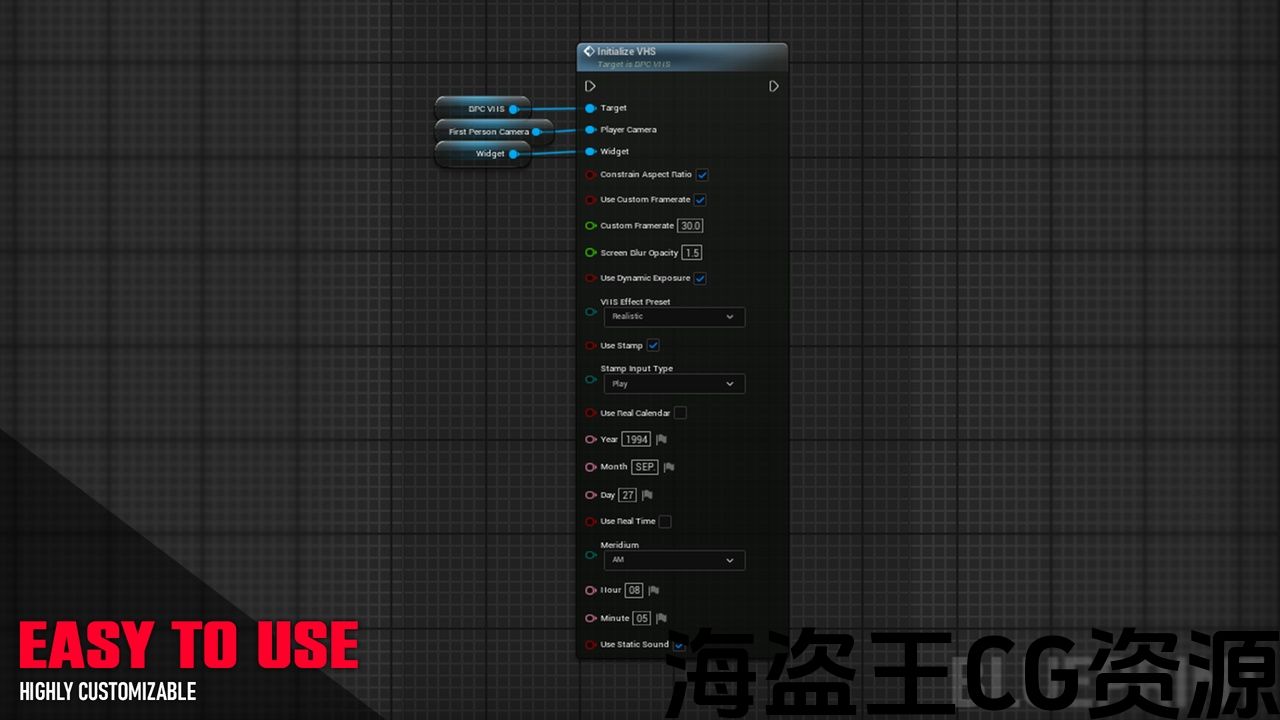Click the Widget input pin
Screen dimensions: 1280x720
click(590, 152)
